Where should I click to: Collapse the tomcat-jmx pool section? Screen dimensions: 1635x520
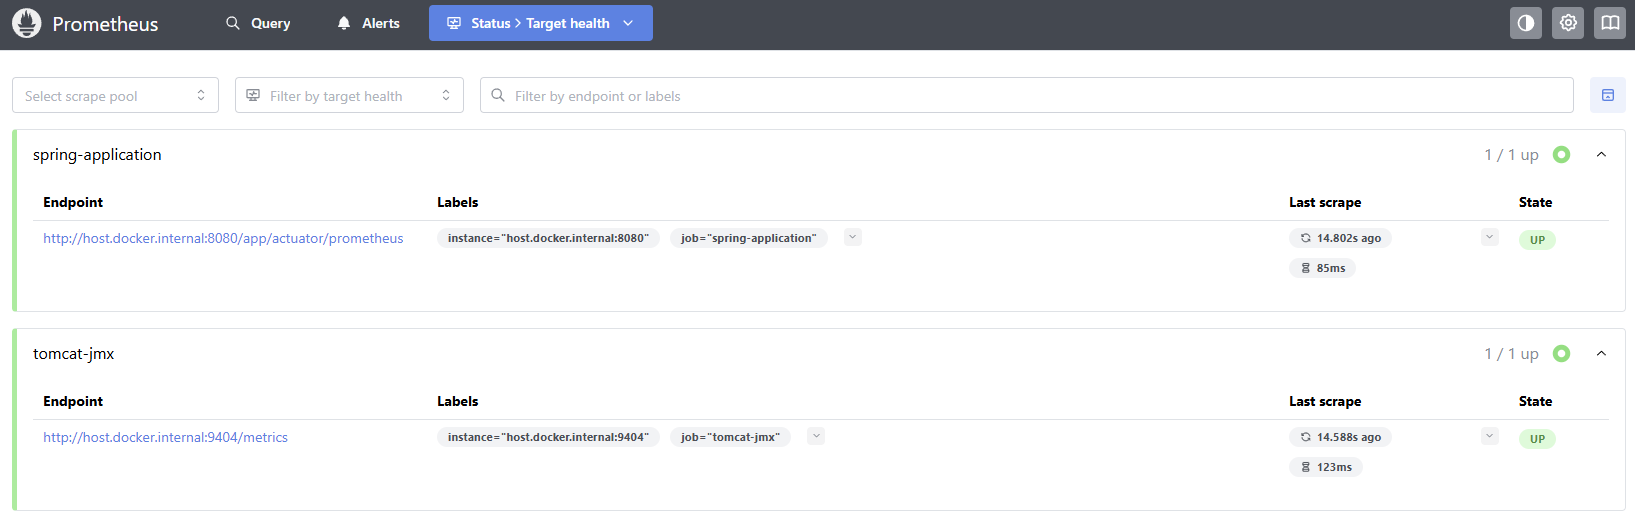1601,354
